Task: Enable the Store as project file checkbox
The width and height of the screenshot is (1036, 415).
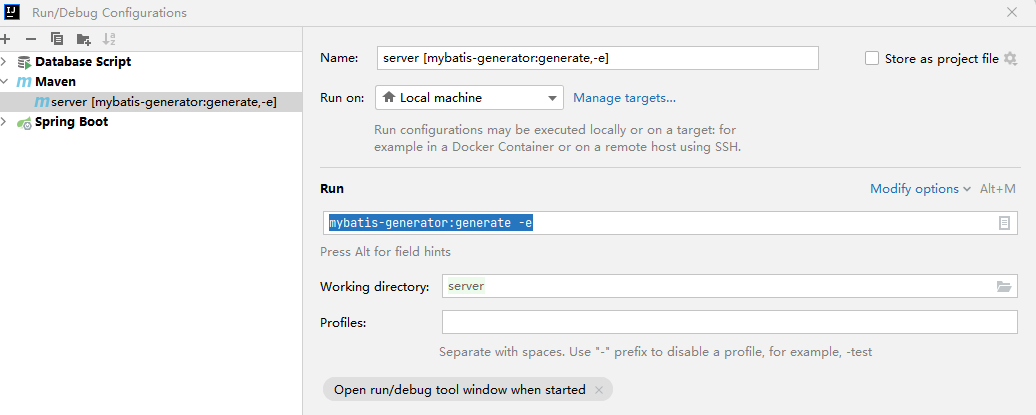Action: coord(872,59)
